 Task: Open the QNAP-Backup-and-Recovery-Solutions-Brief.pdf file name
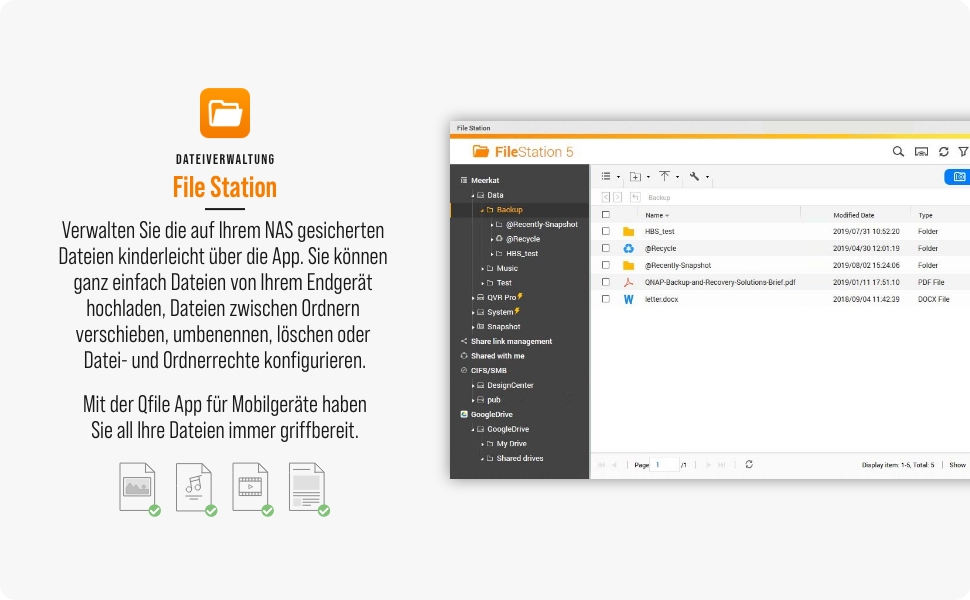click(x=720, y=282)
